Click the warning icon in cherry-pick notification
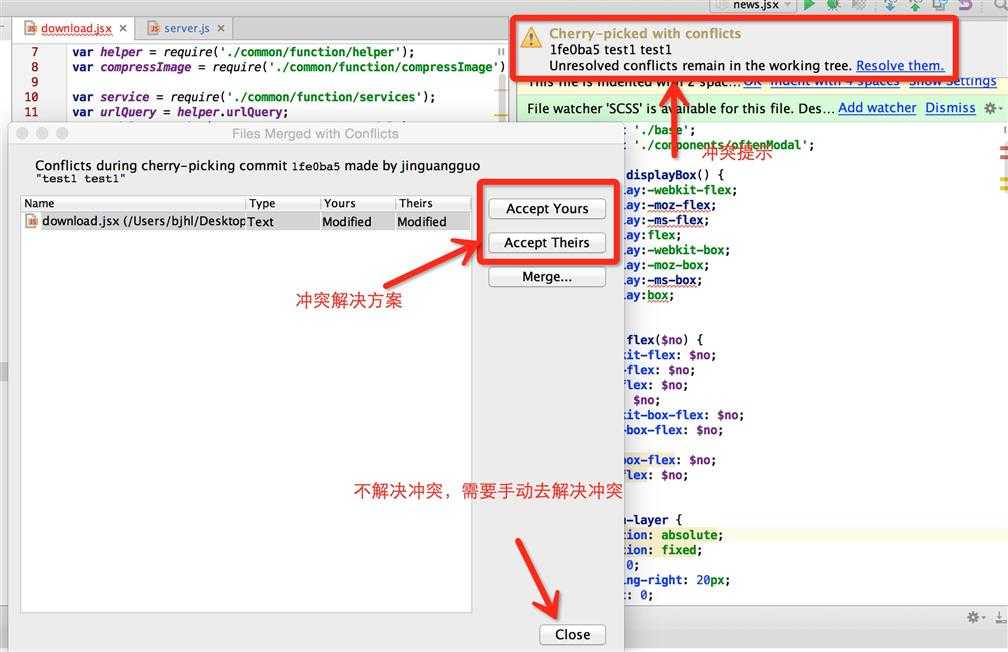 point(531,37)
